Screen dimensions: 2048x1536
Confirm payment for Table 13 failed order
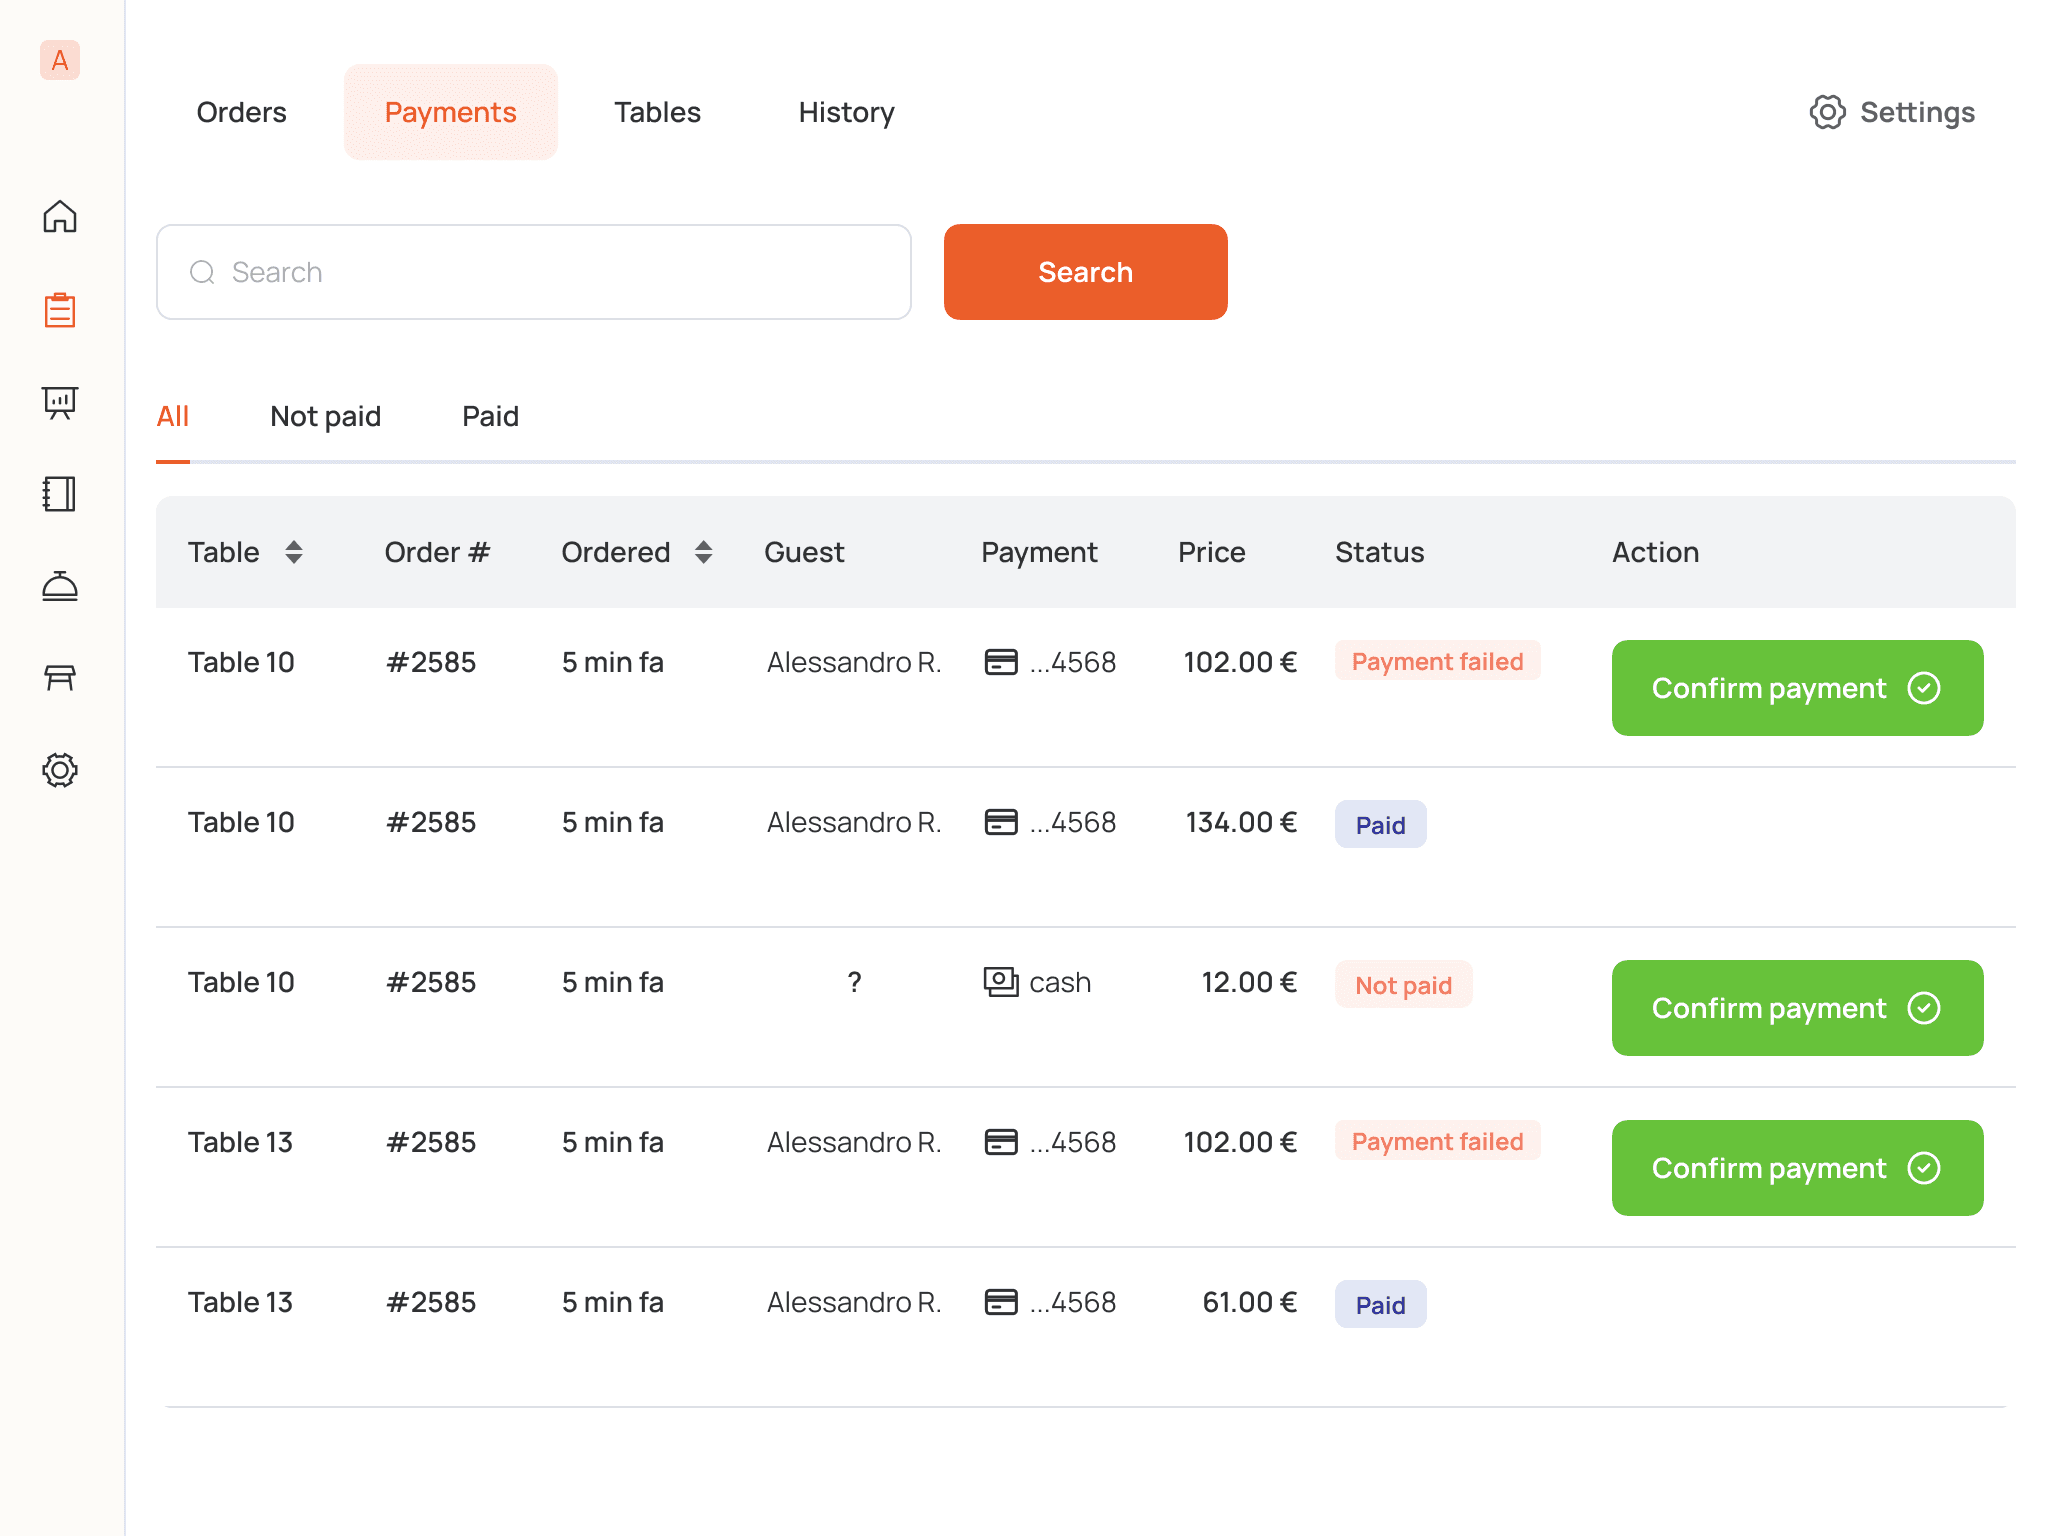pos(1798,1168)
